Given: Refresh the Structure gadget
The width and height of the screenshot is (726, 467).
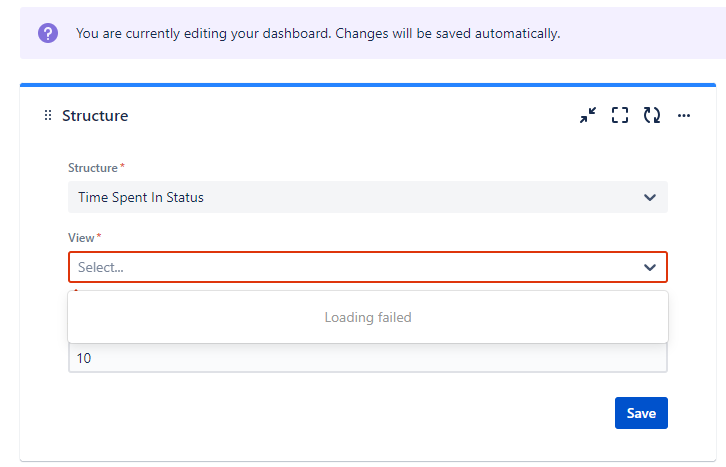Looking at the screenshot, I should 651,115.
